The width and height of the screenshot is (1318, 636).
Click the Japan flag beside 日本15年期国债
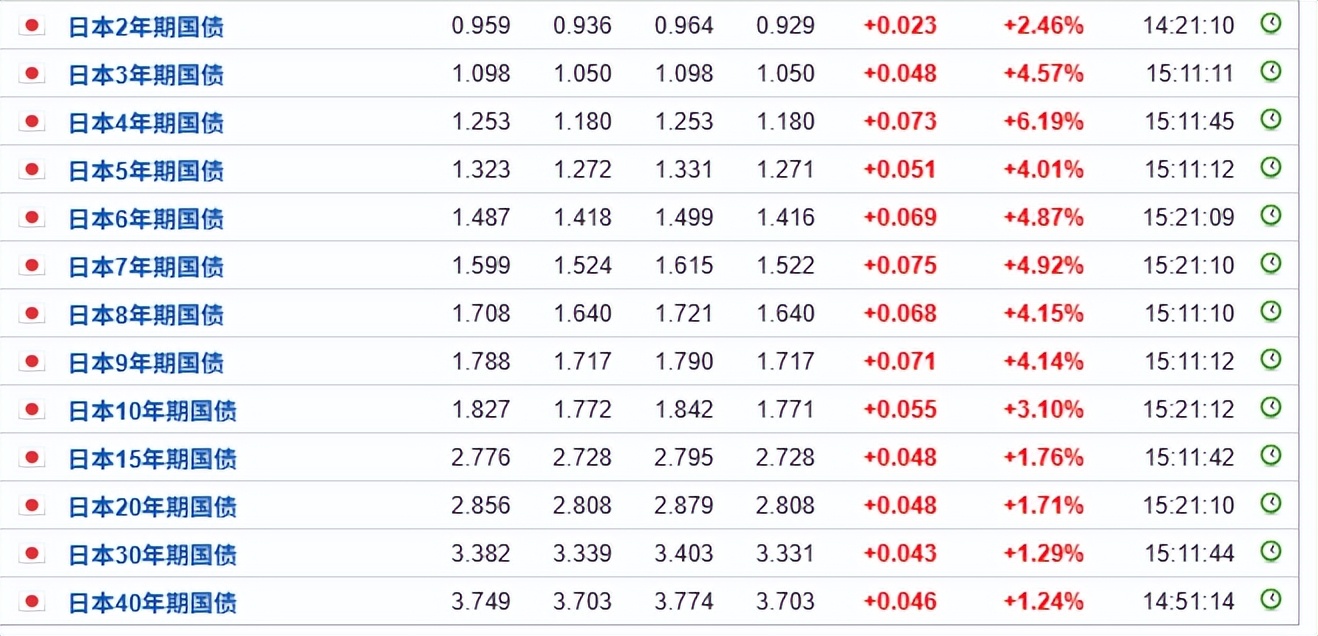coord(32,457)
